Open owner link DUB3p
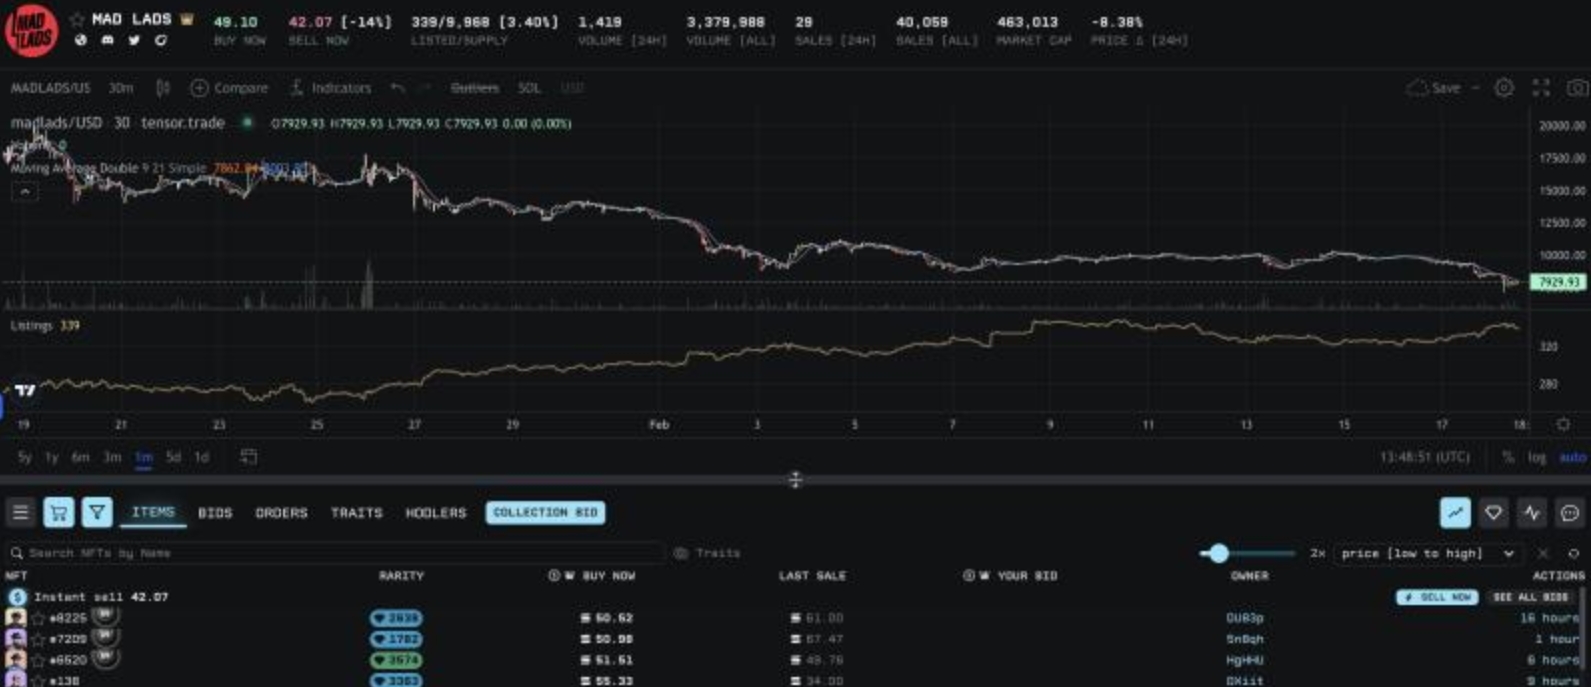The image size is (1591, 687). [x=1245, y=619]
